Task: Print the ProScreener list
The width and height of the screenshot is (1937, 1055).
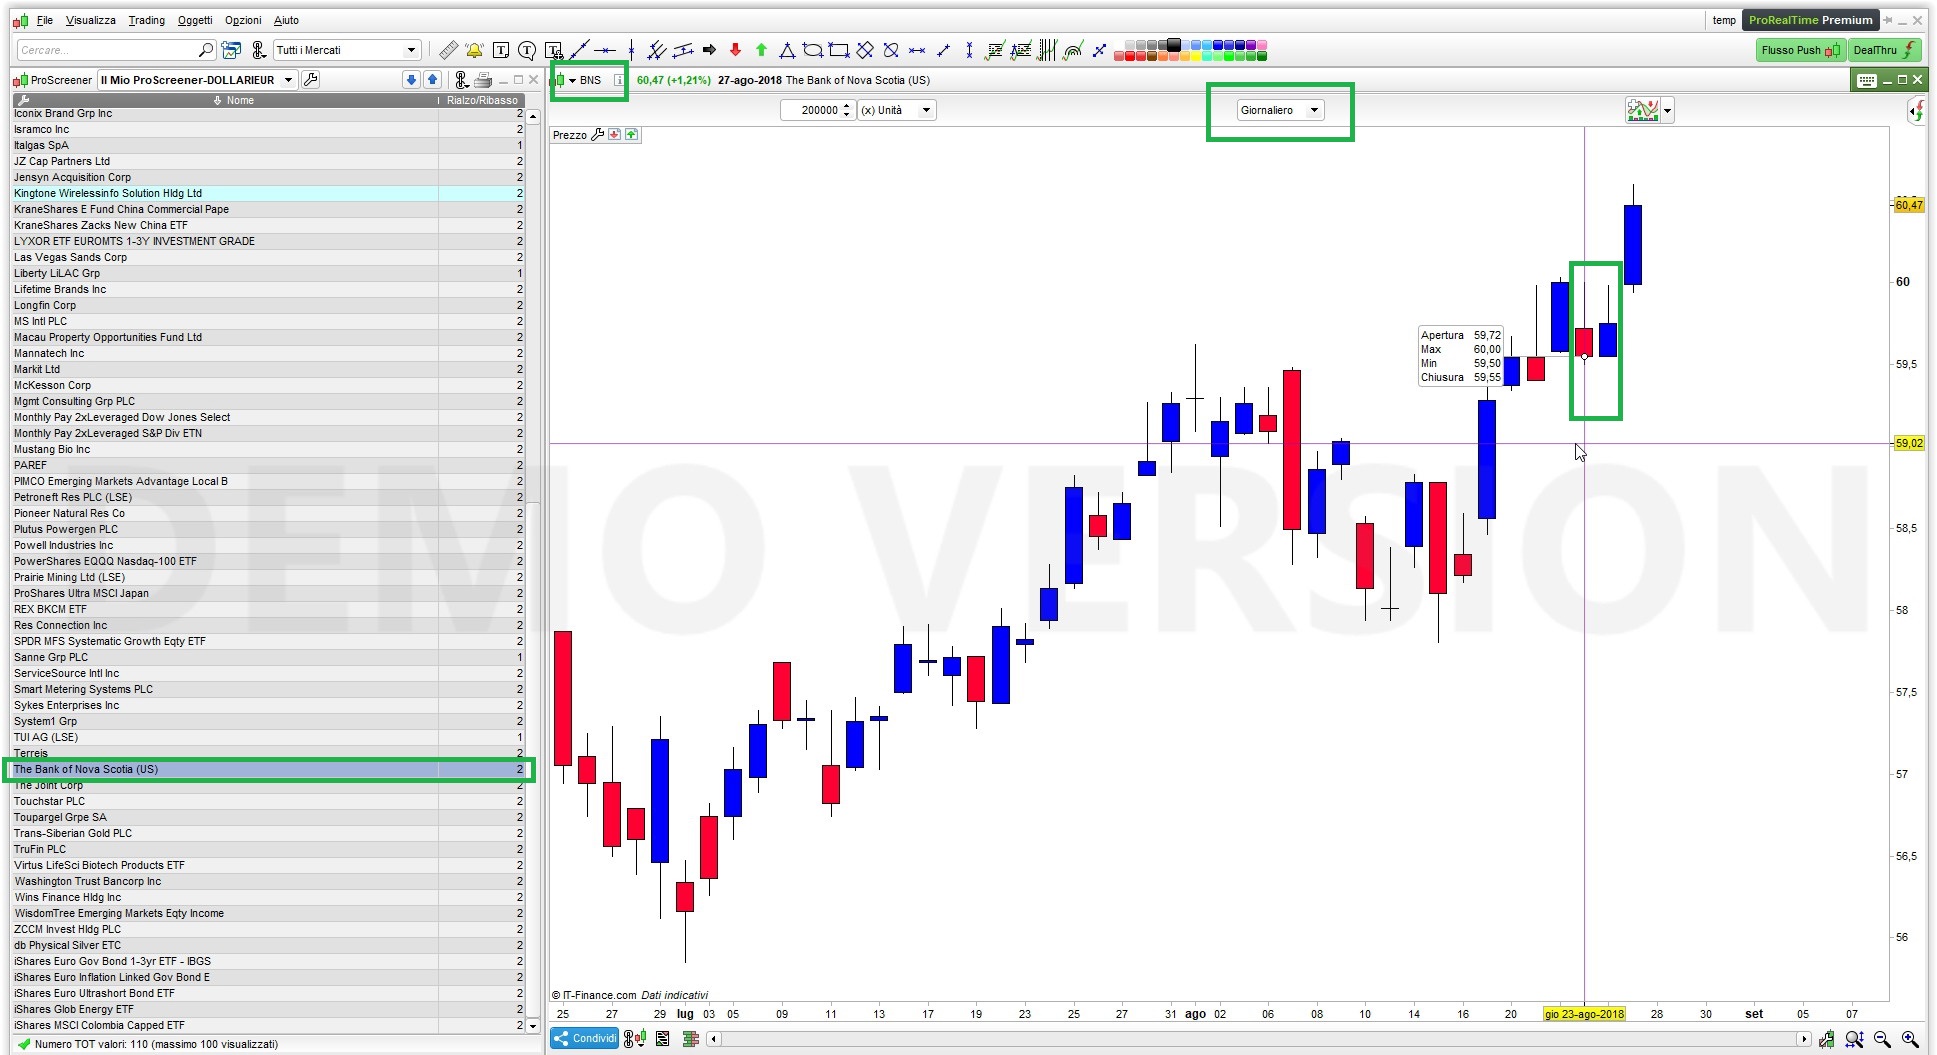Action: point(484,80)
